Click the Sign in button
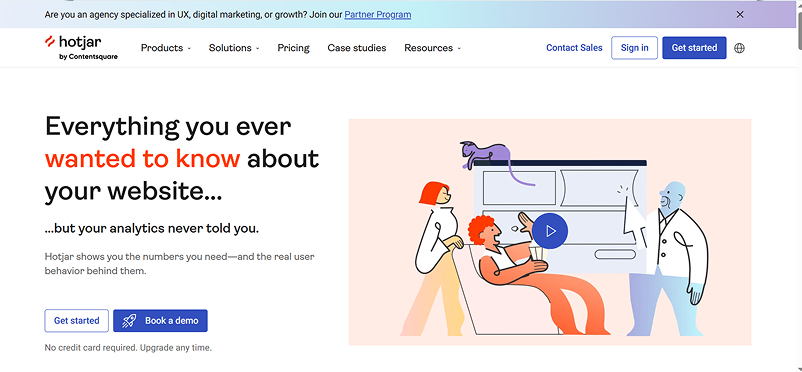The width and height of the screenshot is (802, 372). 634,48
